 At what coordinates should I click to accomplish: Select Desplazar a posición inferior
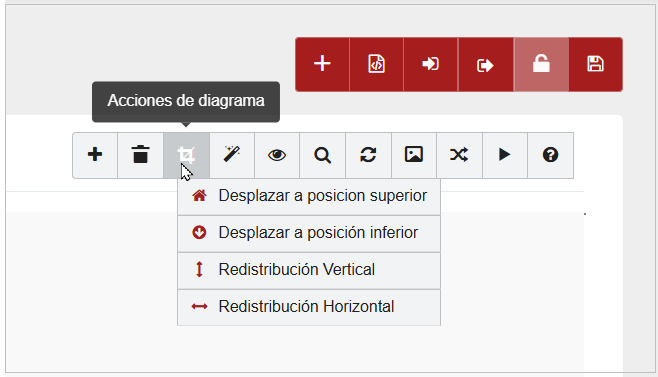click(309, 233)
